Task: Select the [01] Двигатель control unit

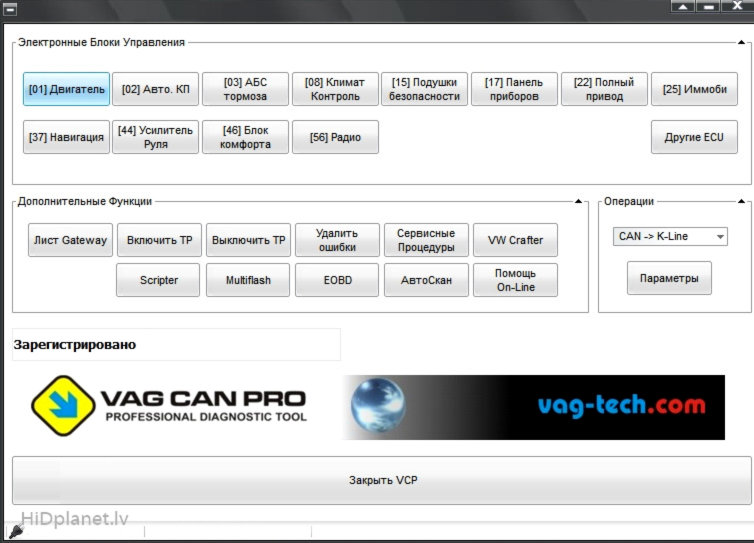Action: 66,89
